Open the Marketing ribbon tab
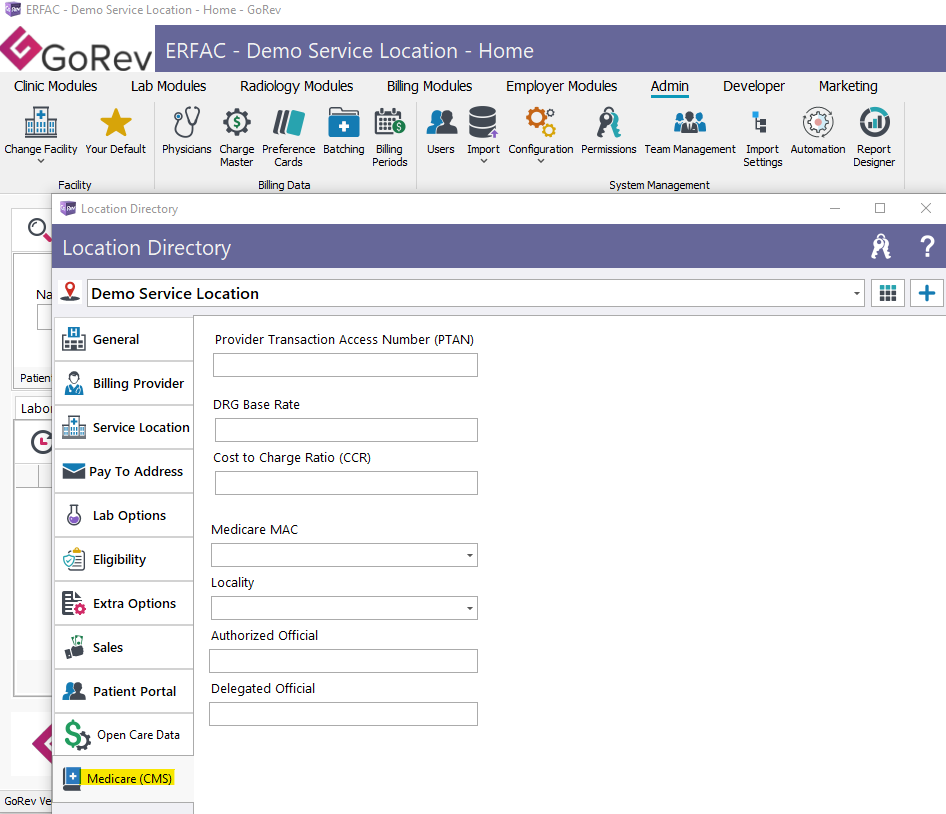Screen dimensions: 946x814 848,86
